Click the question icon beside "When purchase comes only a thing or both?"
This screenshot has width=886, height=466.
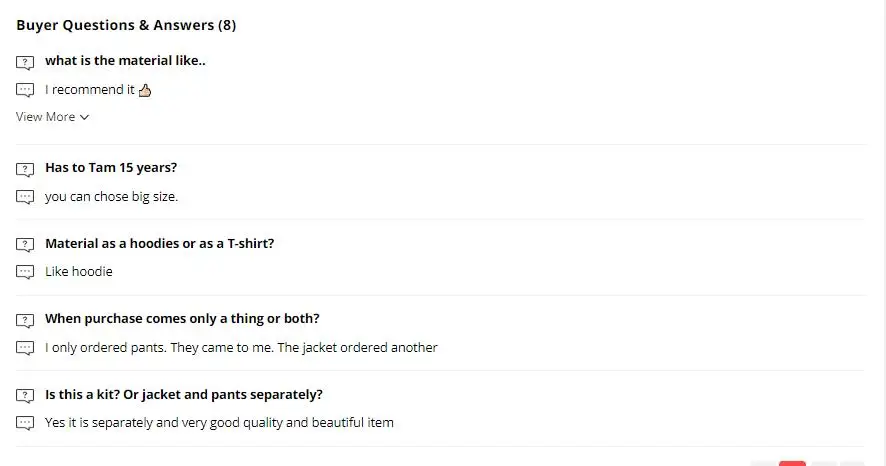pyautogui.click(x=25, y=320)
